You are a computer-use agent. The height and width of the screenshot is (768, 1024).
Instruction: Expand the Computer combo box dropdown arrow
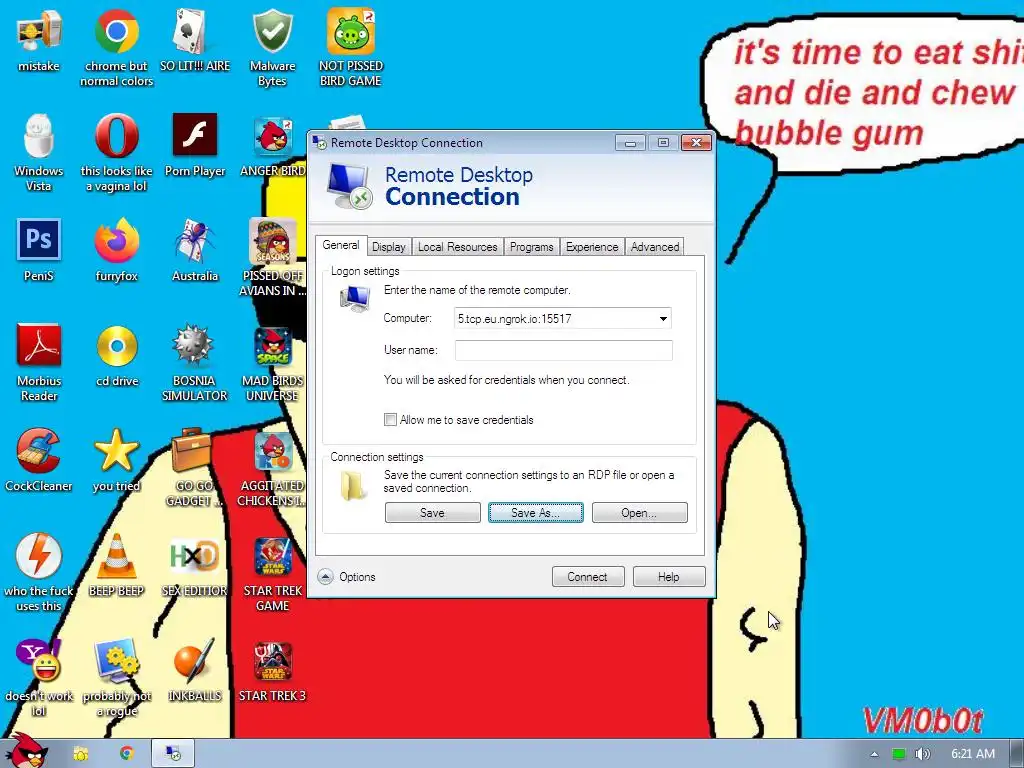click(663, 319)
